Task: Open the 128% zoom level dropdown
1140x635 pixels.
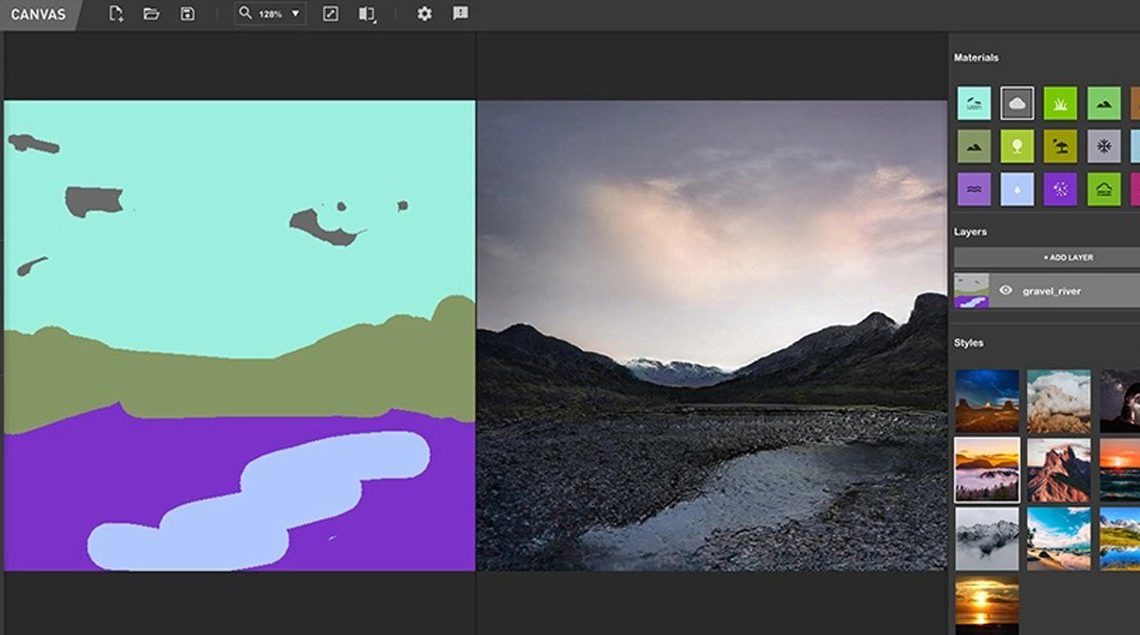Action: point(295,14)
